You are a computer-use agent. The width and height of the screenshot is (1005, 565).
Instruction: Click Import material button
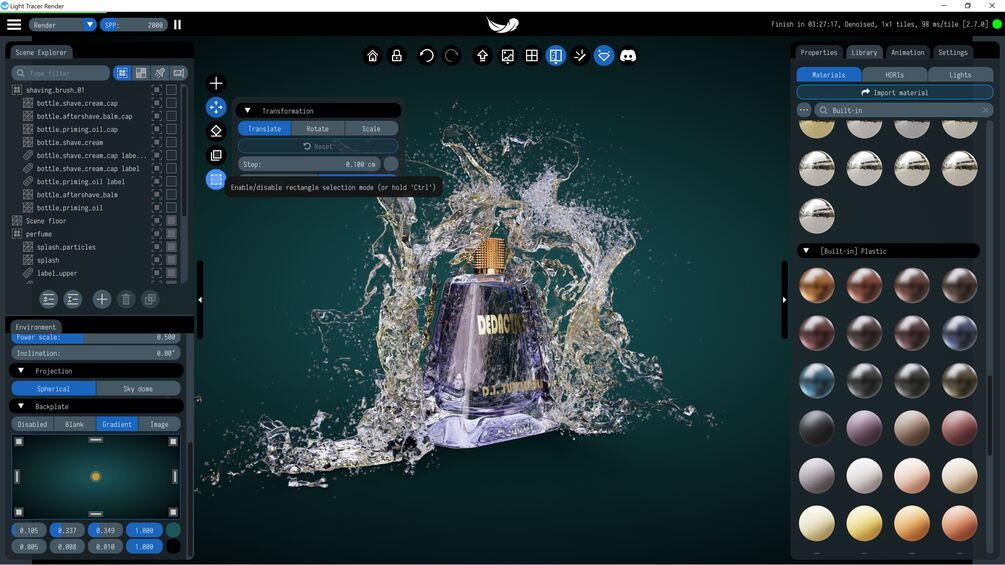click(895, 92)
